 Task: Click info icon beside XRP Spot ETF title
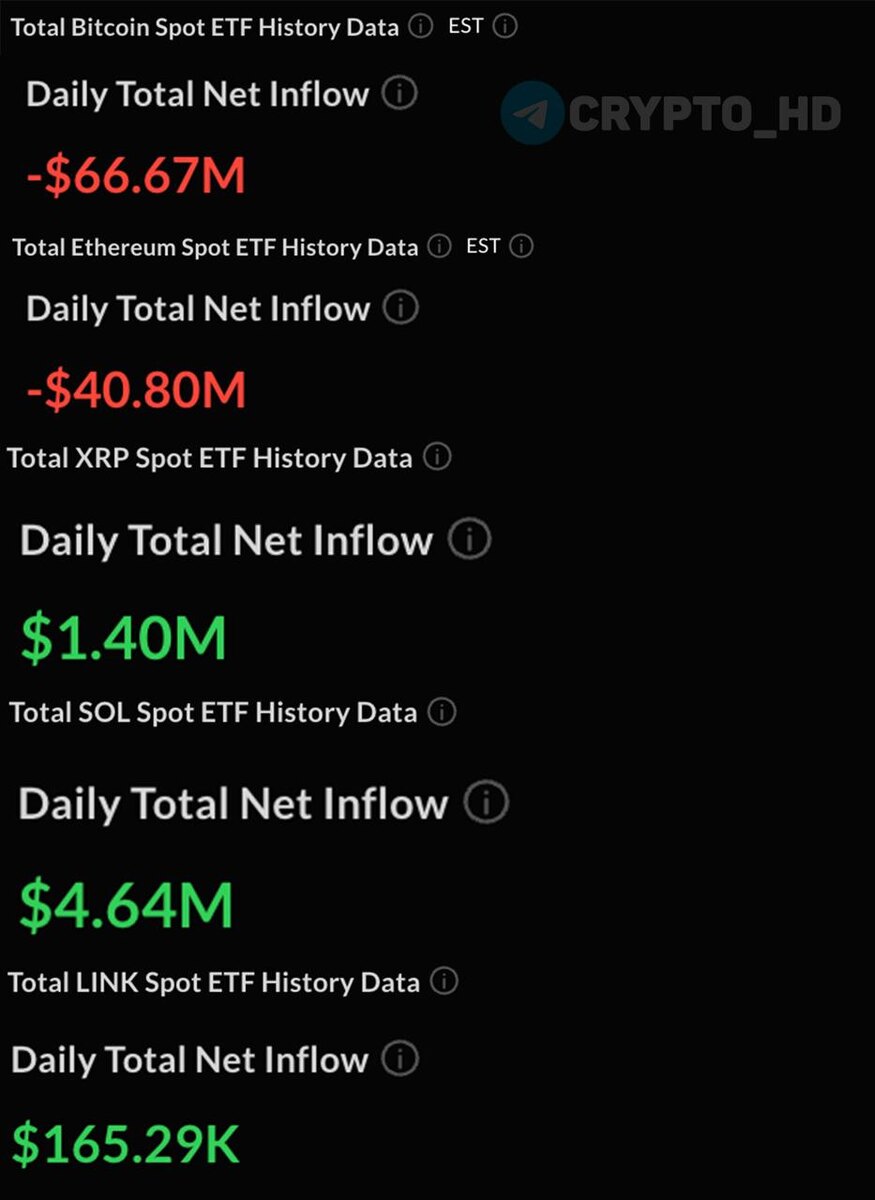(x=437, y=457)
